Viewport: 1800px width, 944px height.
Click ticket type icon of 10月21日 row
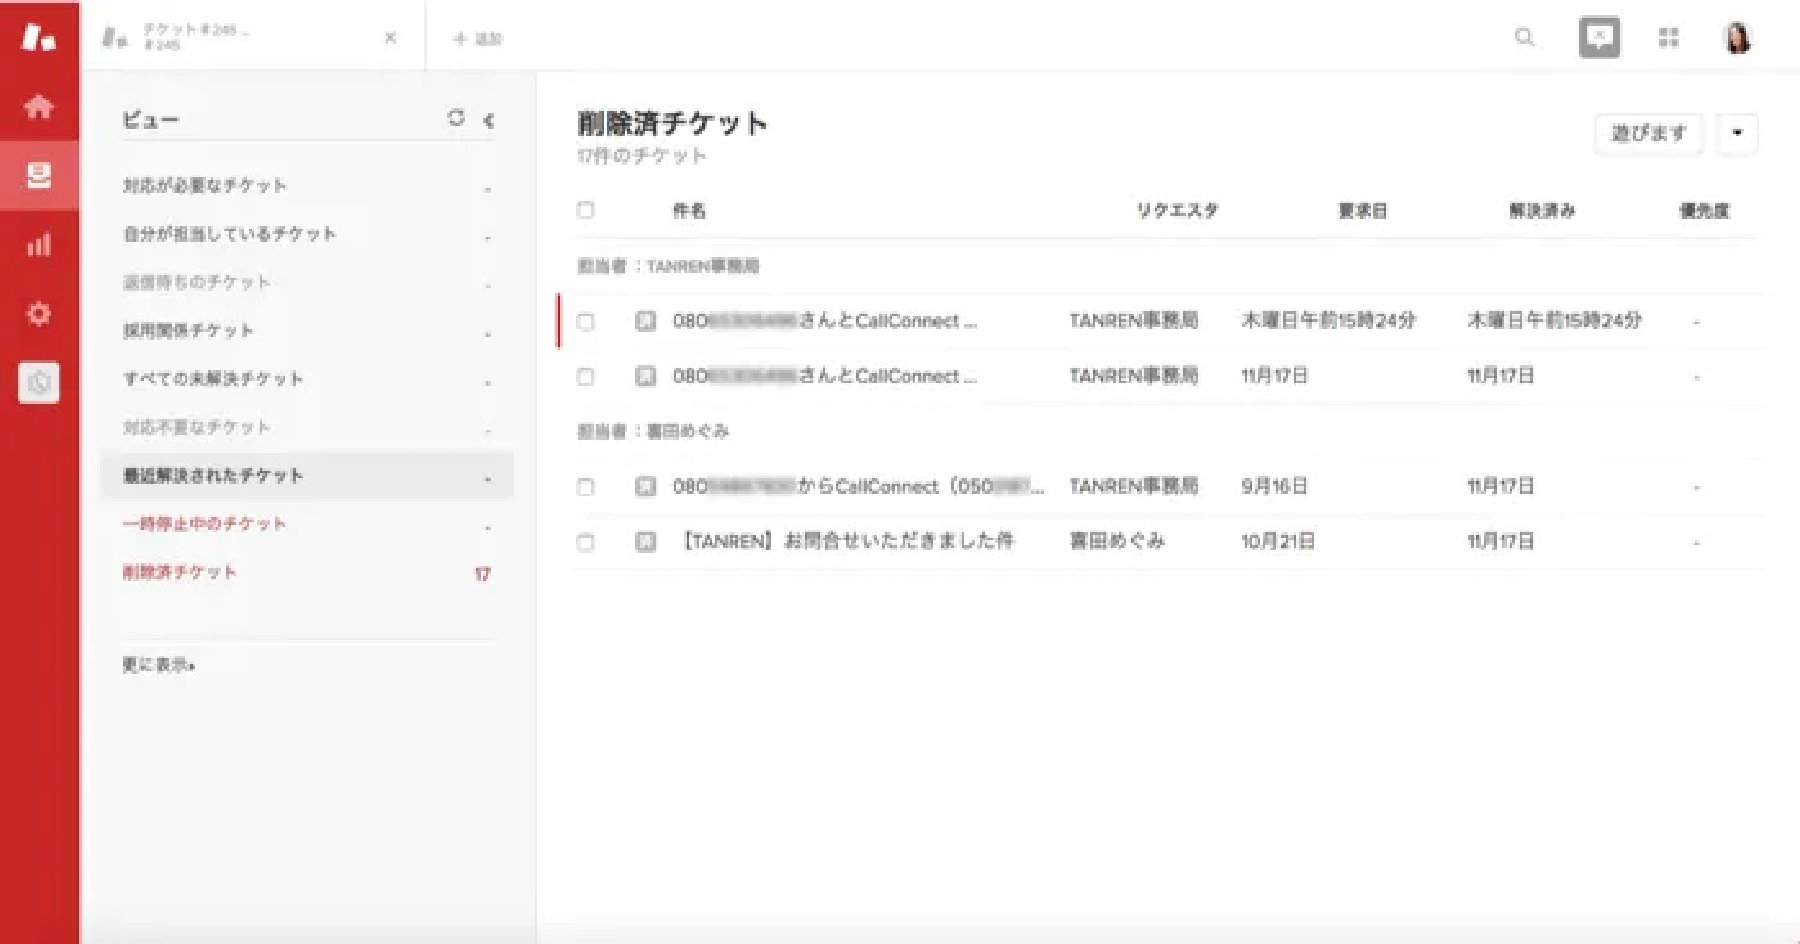[x=646, y=542]
